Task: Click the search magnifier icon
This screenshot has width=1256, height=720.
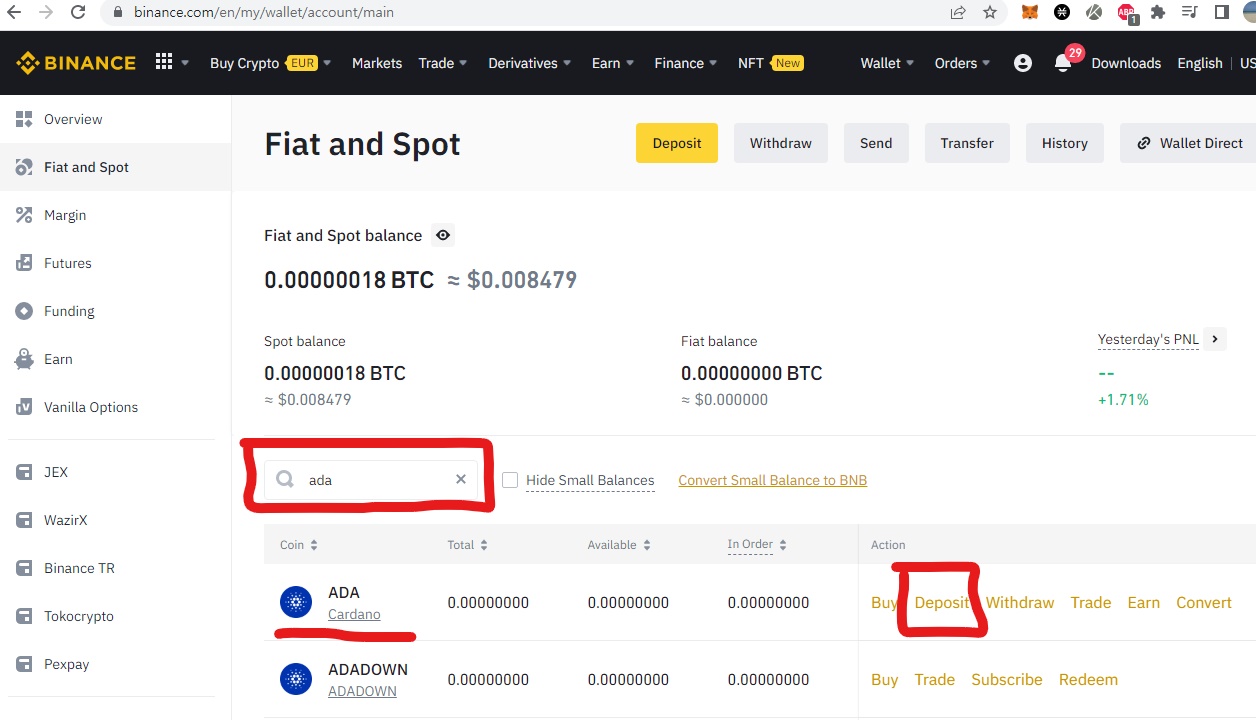Action: (285, 479)
